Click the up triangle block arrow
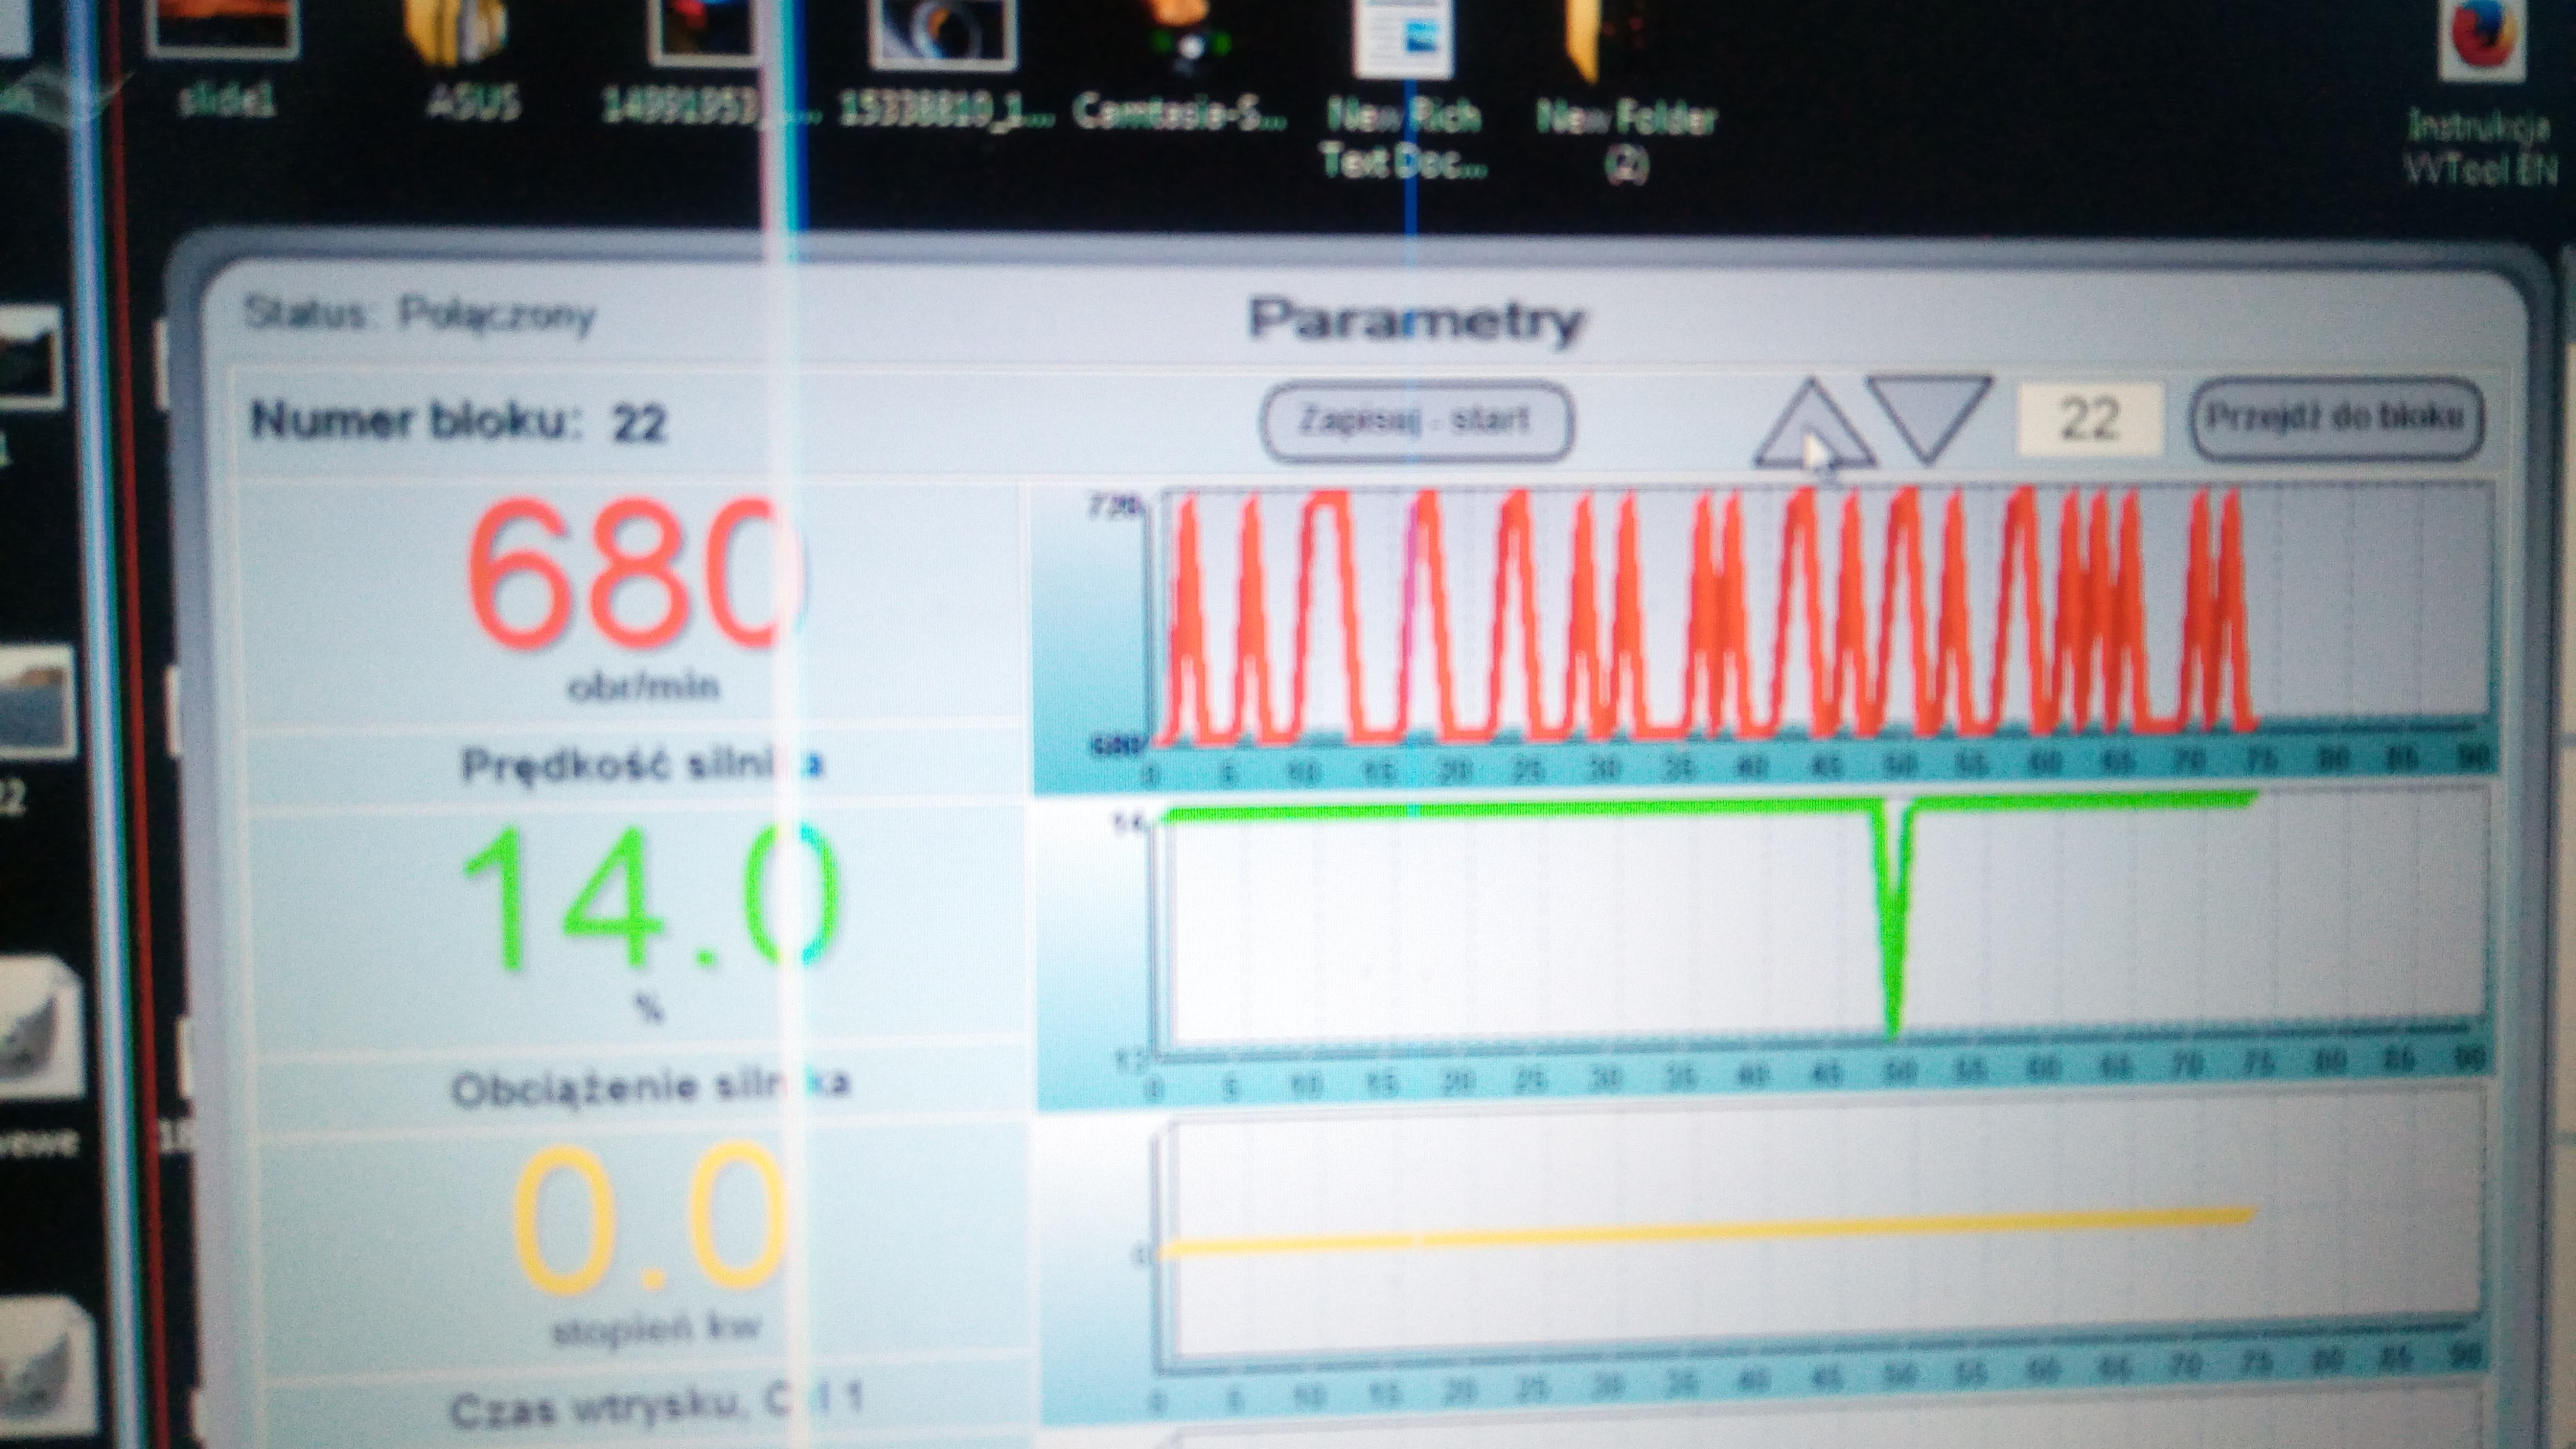Viewport: 2576px width, 1449px height. click(1812, 428)
